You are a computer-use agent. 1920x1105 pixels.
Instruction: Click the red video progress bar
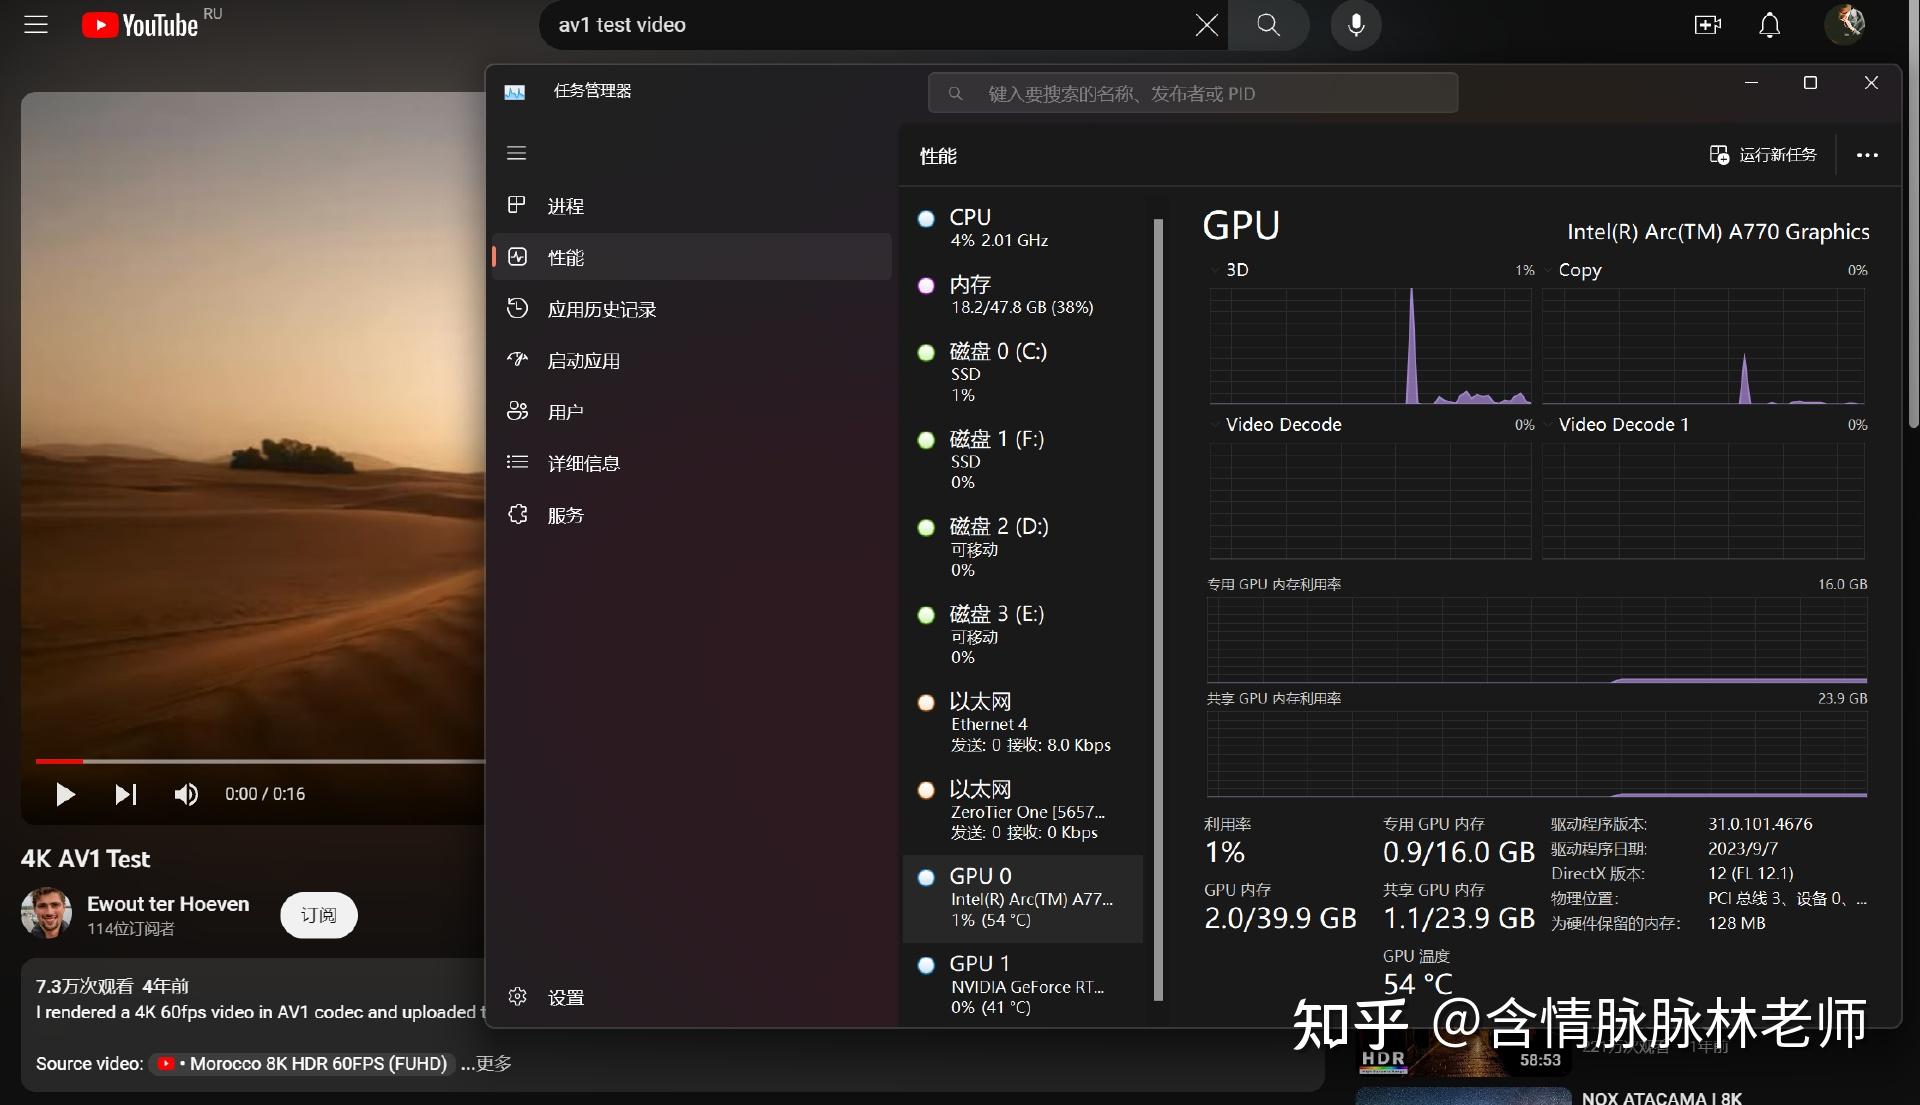pos(60,761)
